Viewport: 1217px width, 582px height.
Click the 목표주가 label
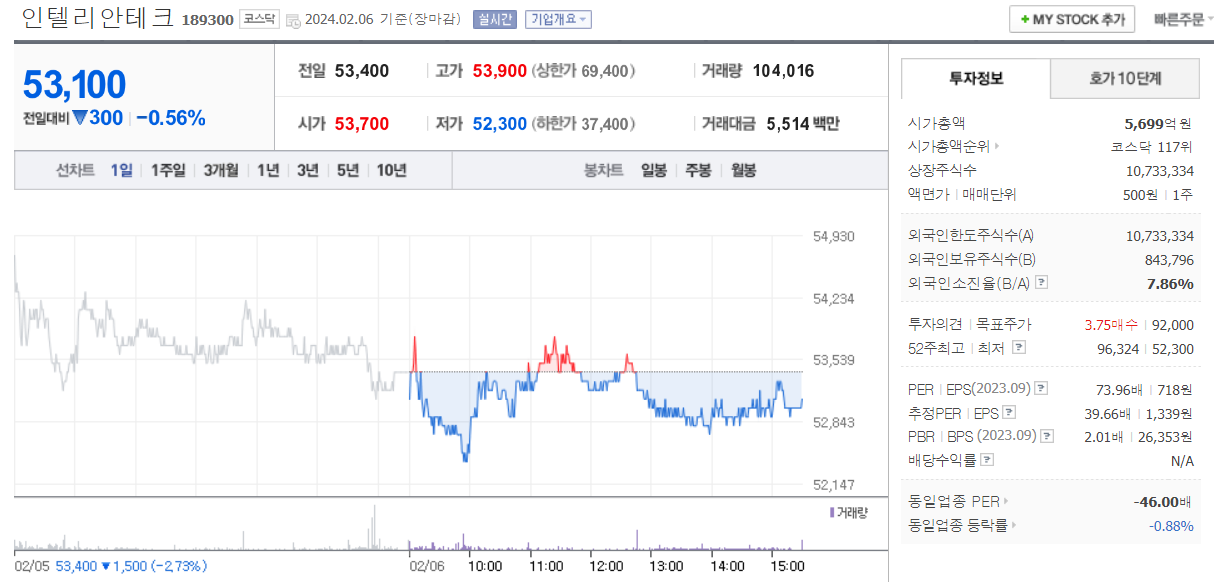[x=1003, y=324]
